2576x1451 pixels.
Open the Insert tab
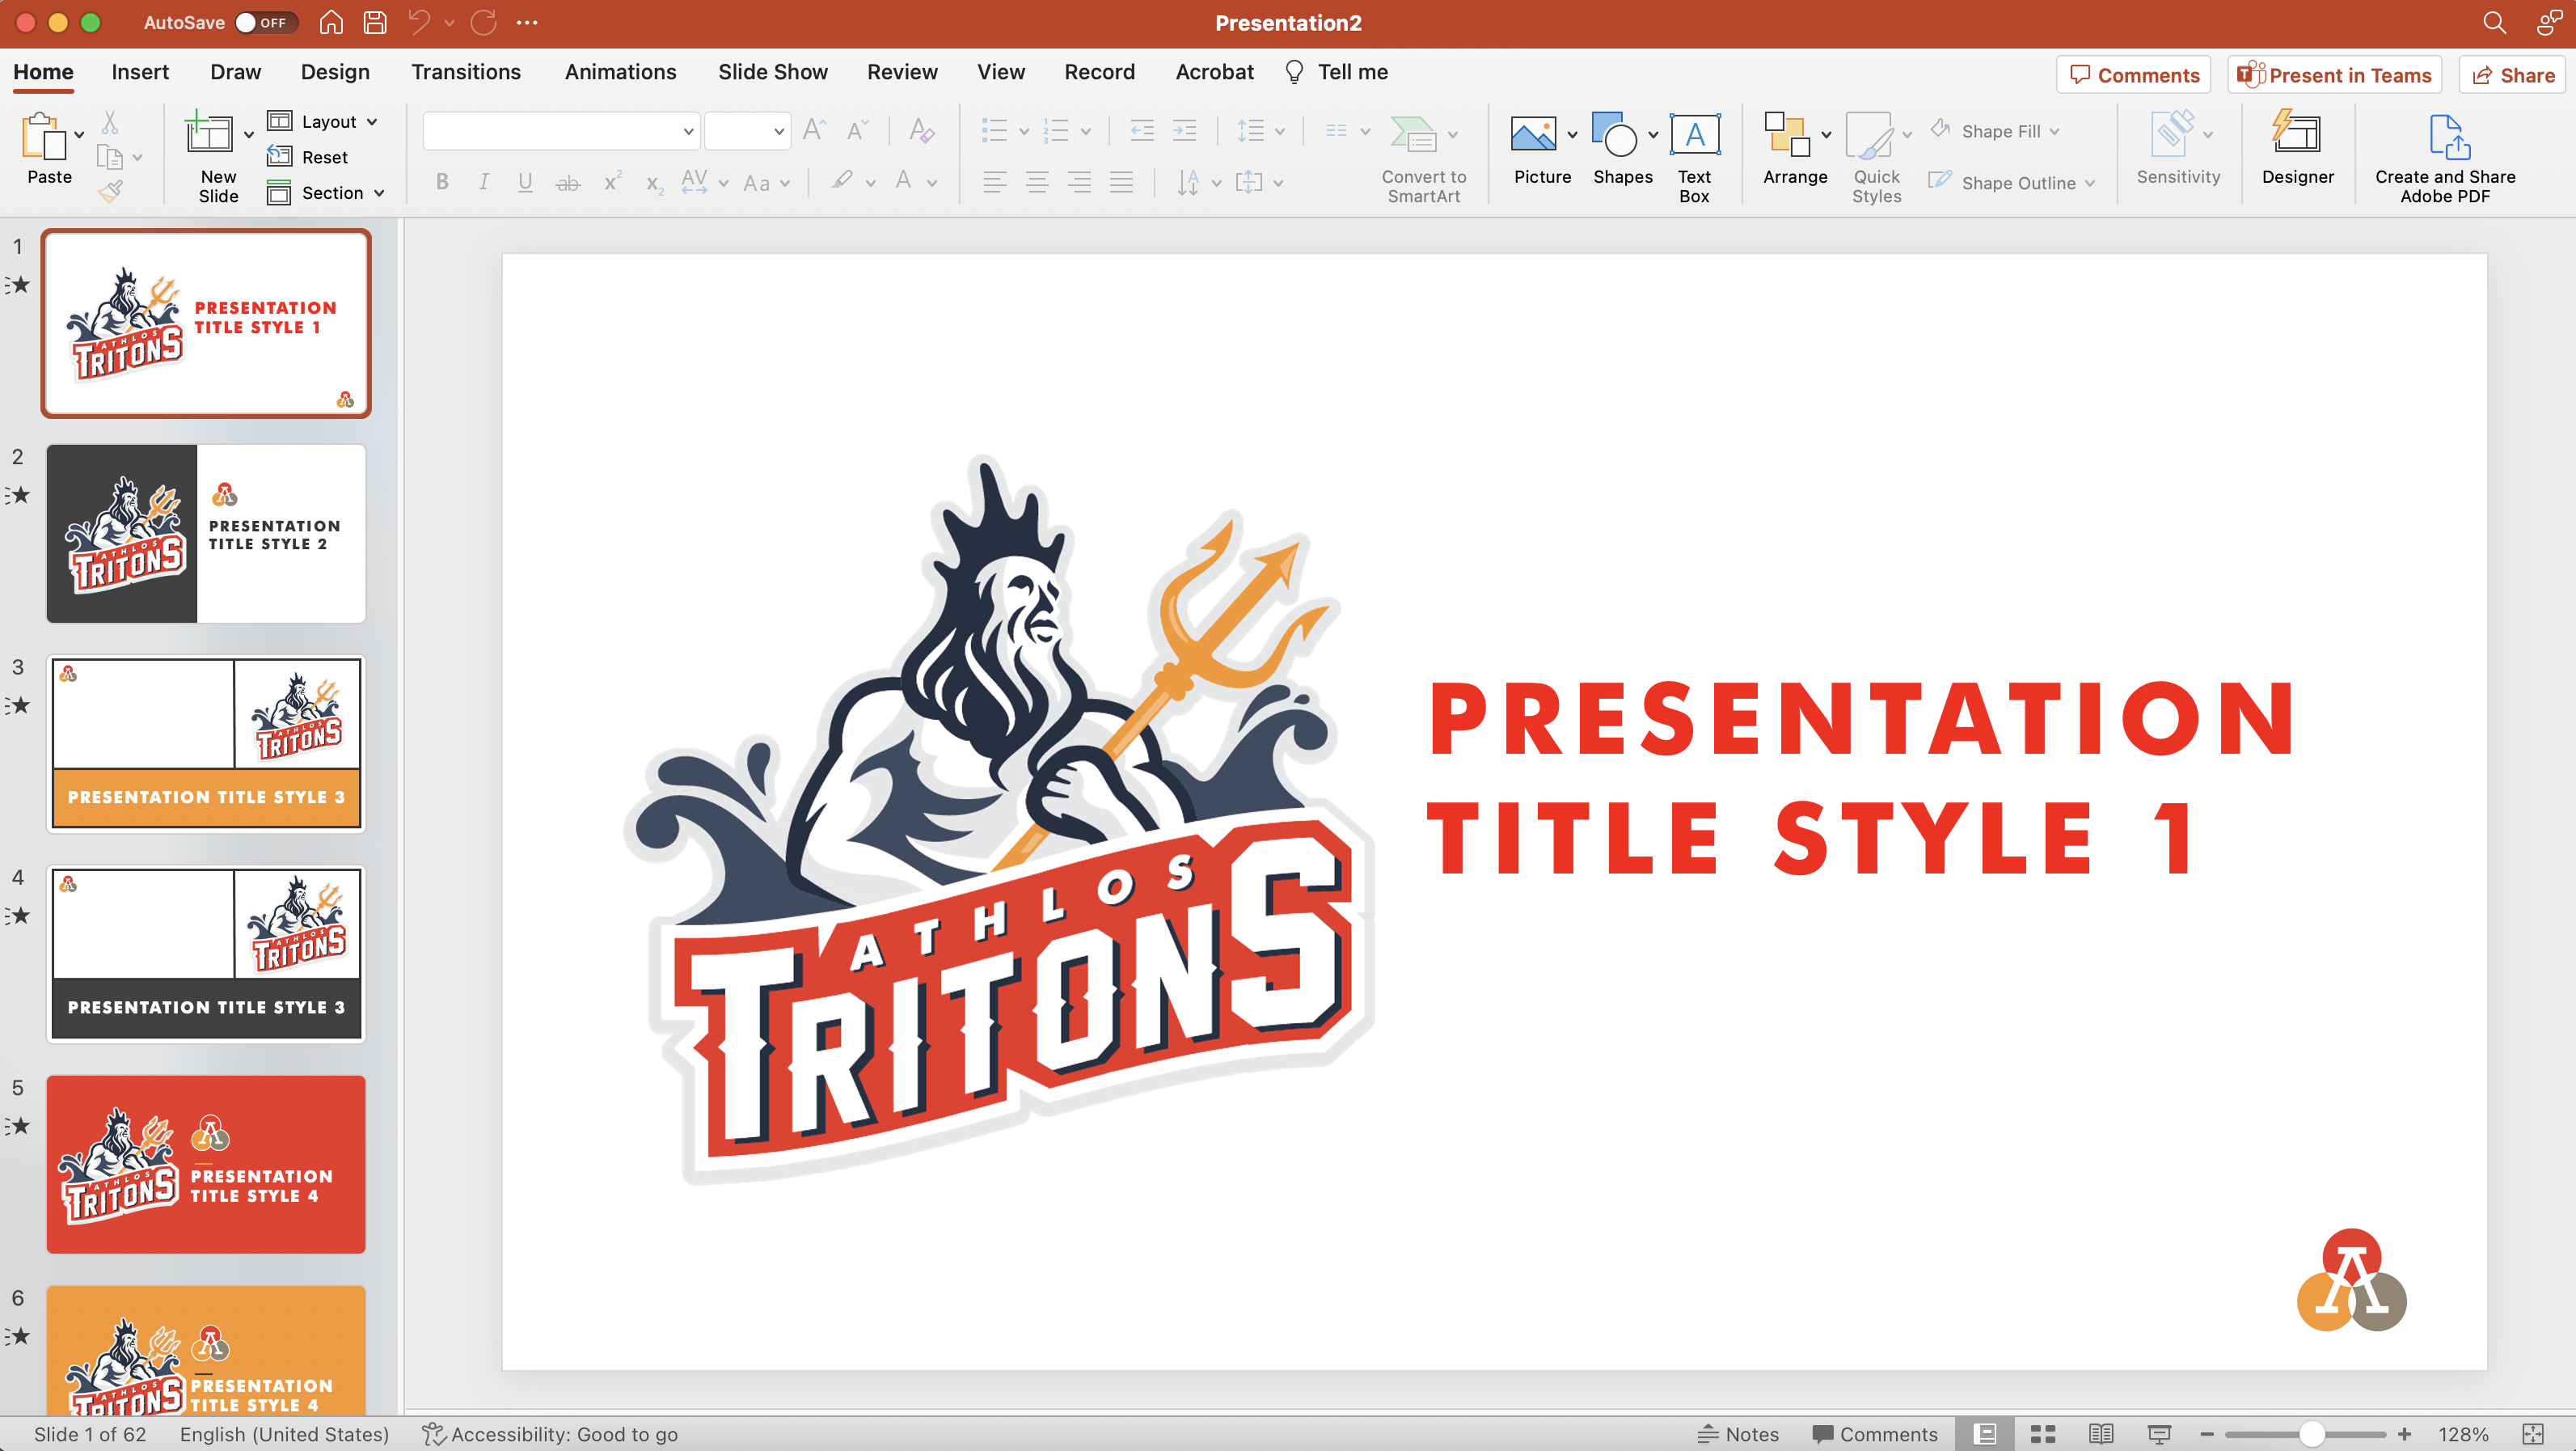[140, 72]
